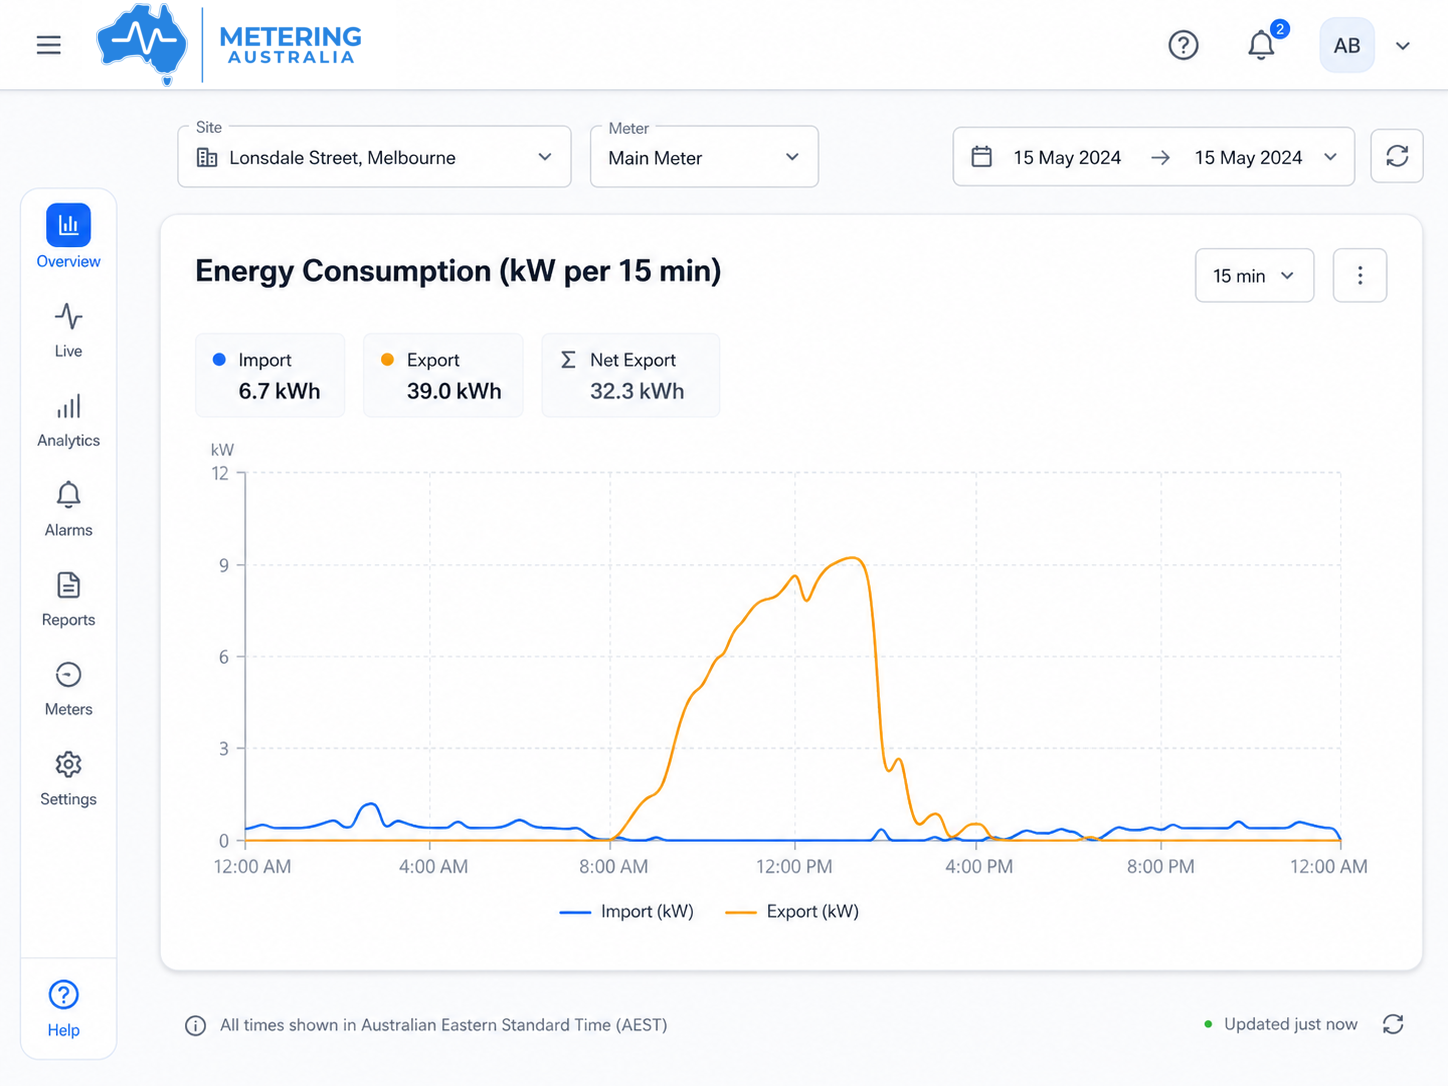Open the Meters section
This screenshot has height=1086, width=1448.
tap(68, 689)
